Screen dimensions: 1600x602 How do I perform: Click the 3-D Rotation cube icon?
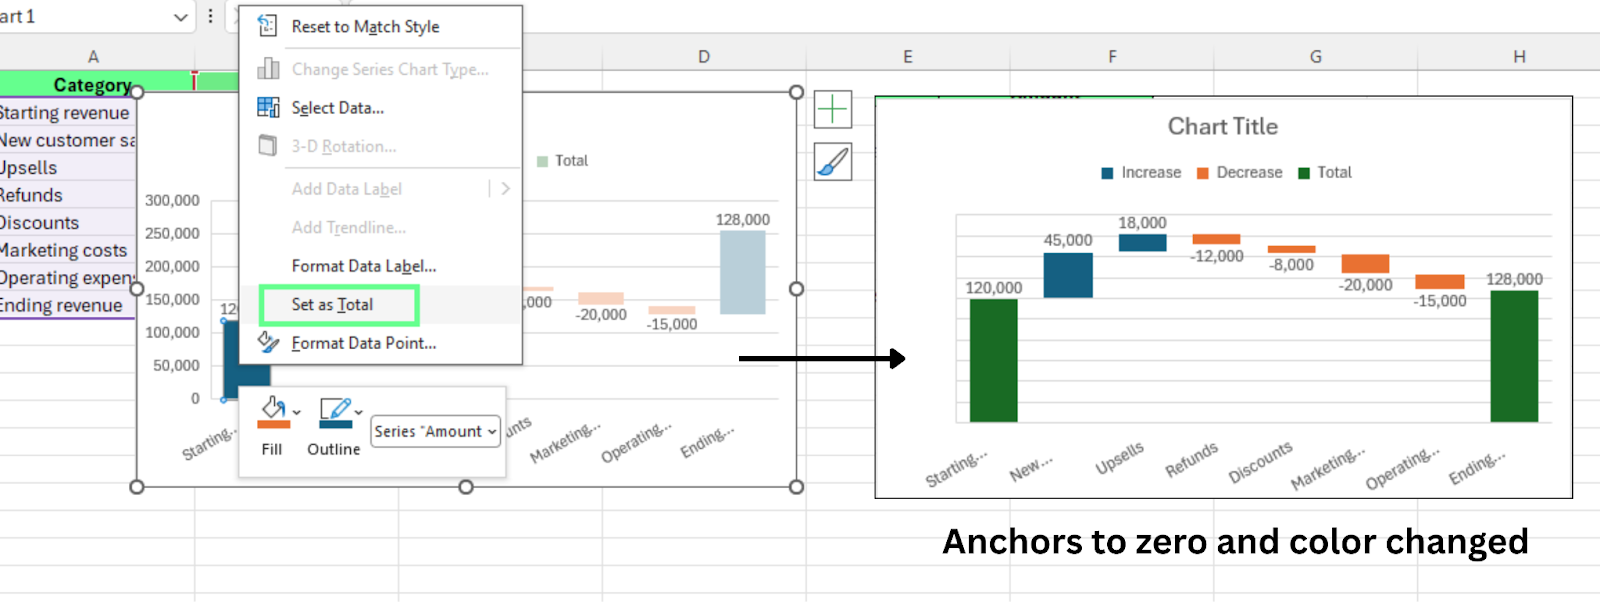click(268, 145)
